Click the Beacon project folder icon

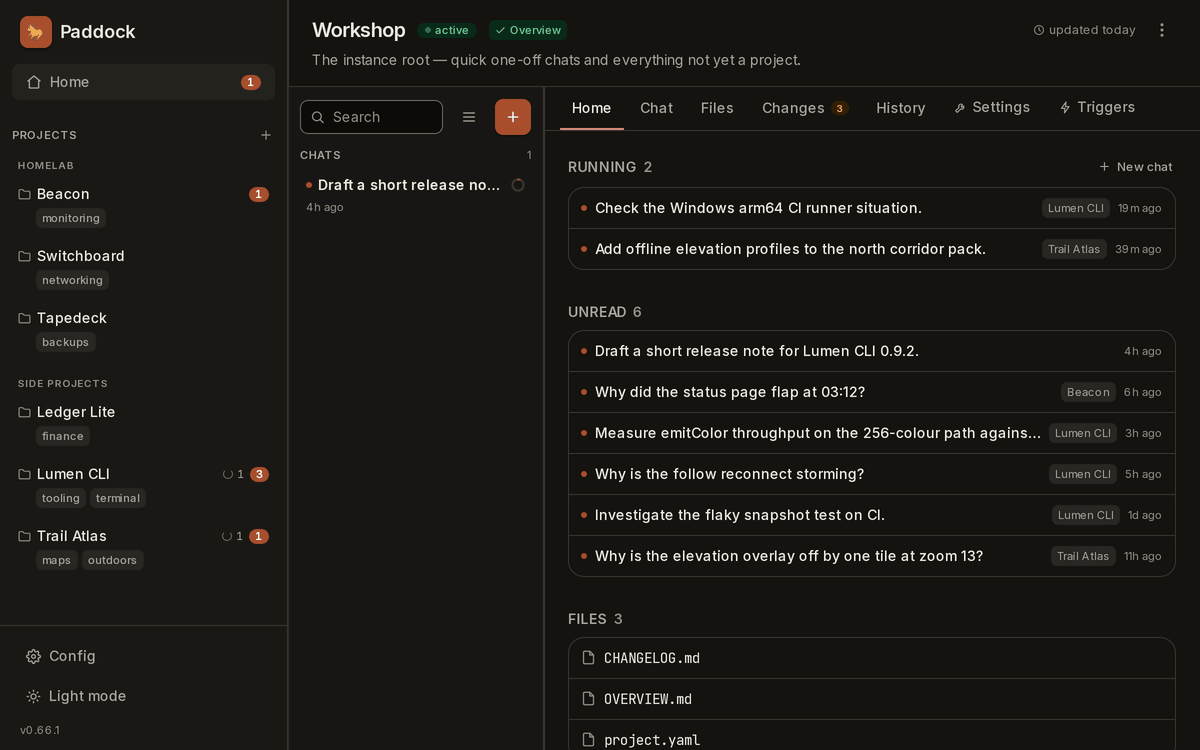(x=25, y=194)
